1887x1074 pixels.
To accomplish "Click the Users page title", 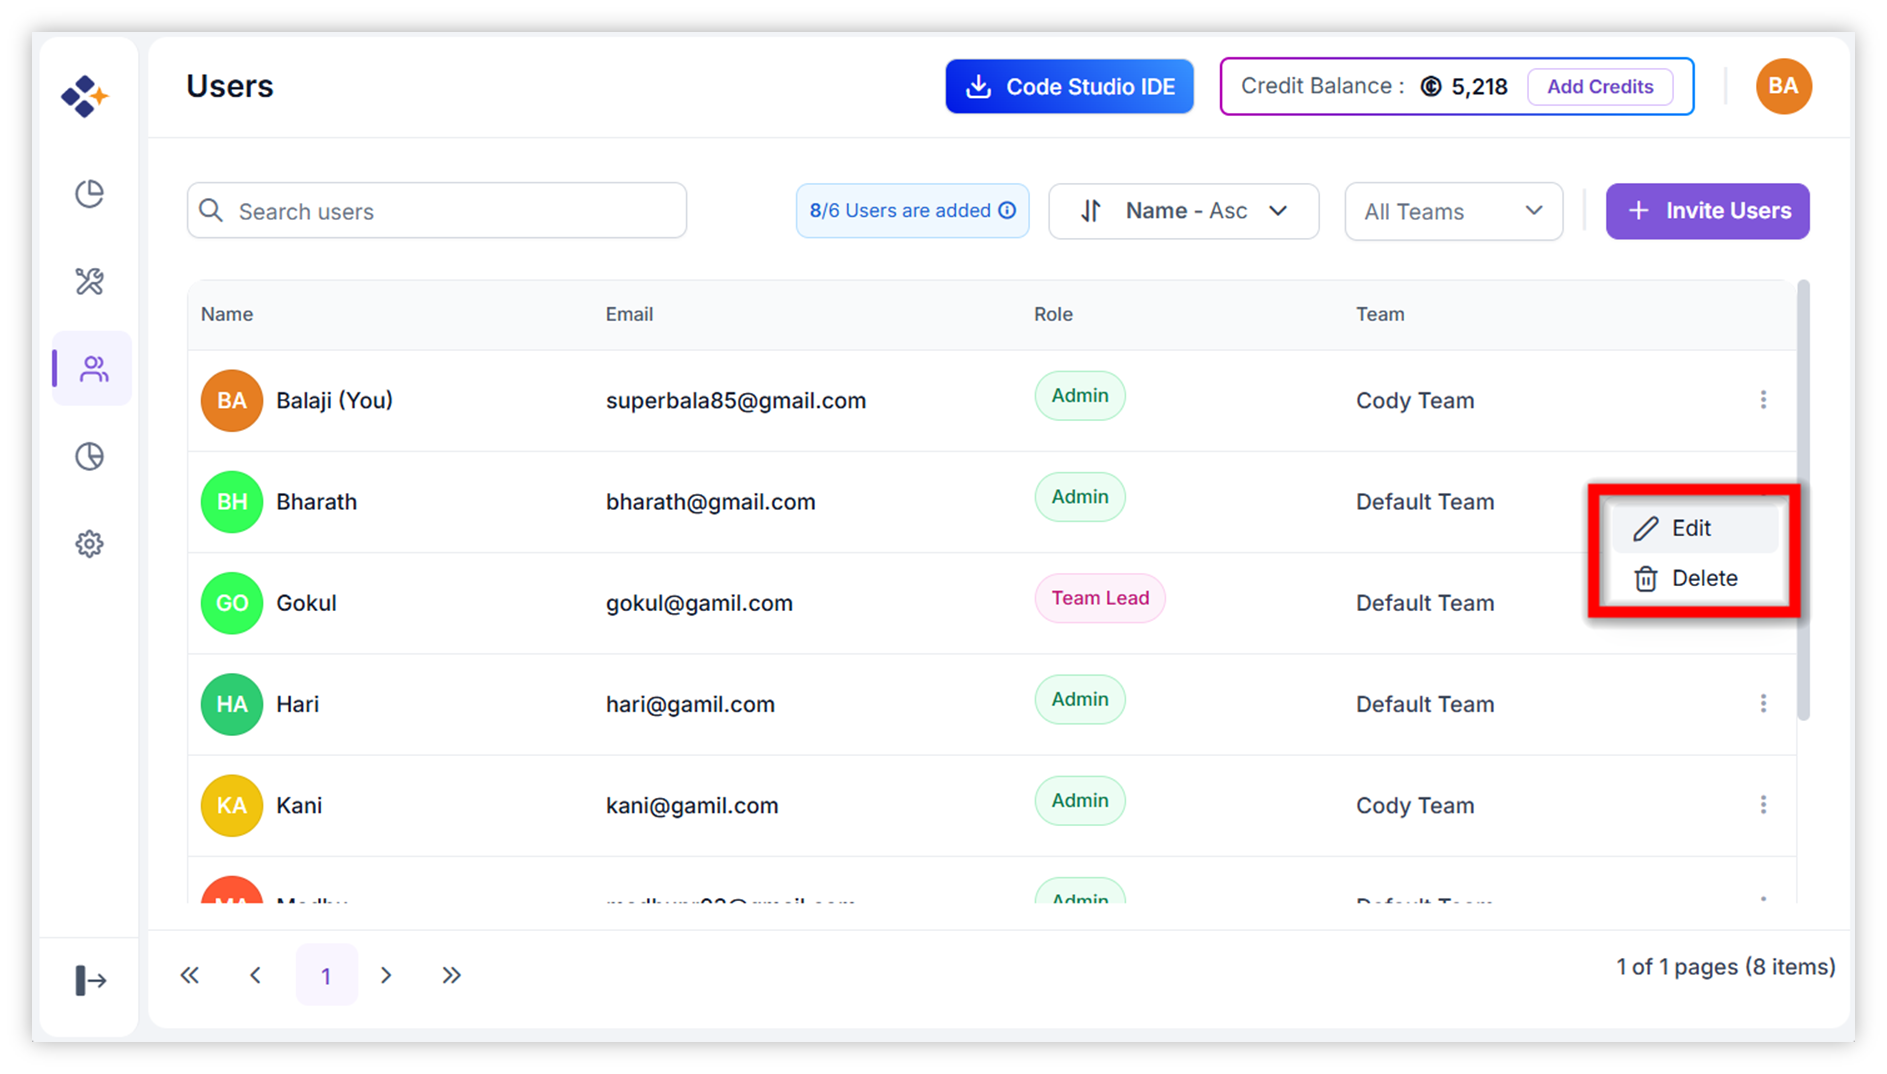I will [x=230, y=86].
